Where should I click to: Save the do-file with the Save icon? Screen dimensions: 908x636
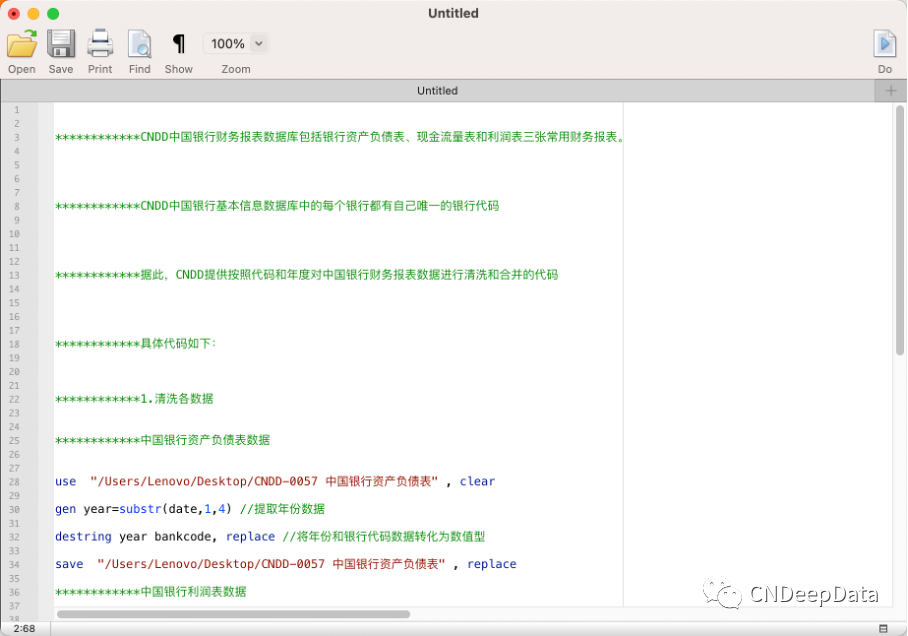tap(61, 44)
